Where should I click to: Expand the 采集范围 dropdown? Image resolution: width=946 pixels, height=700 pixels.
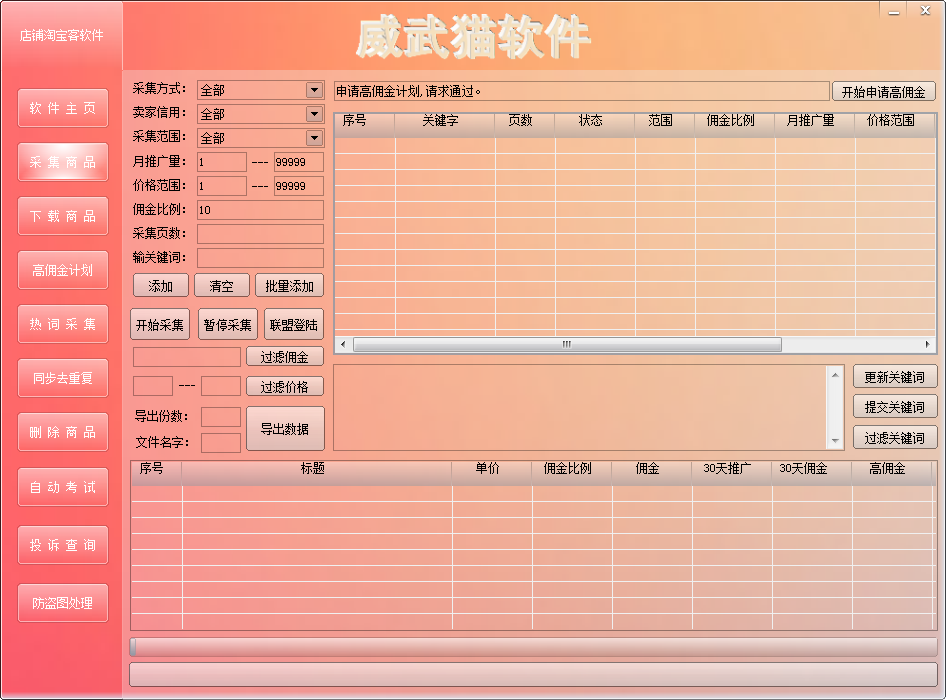click(314, 138)
